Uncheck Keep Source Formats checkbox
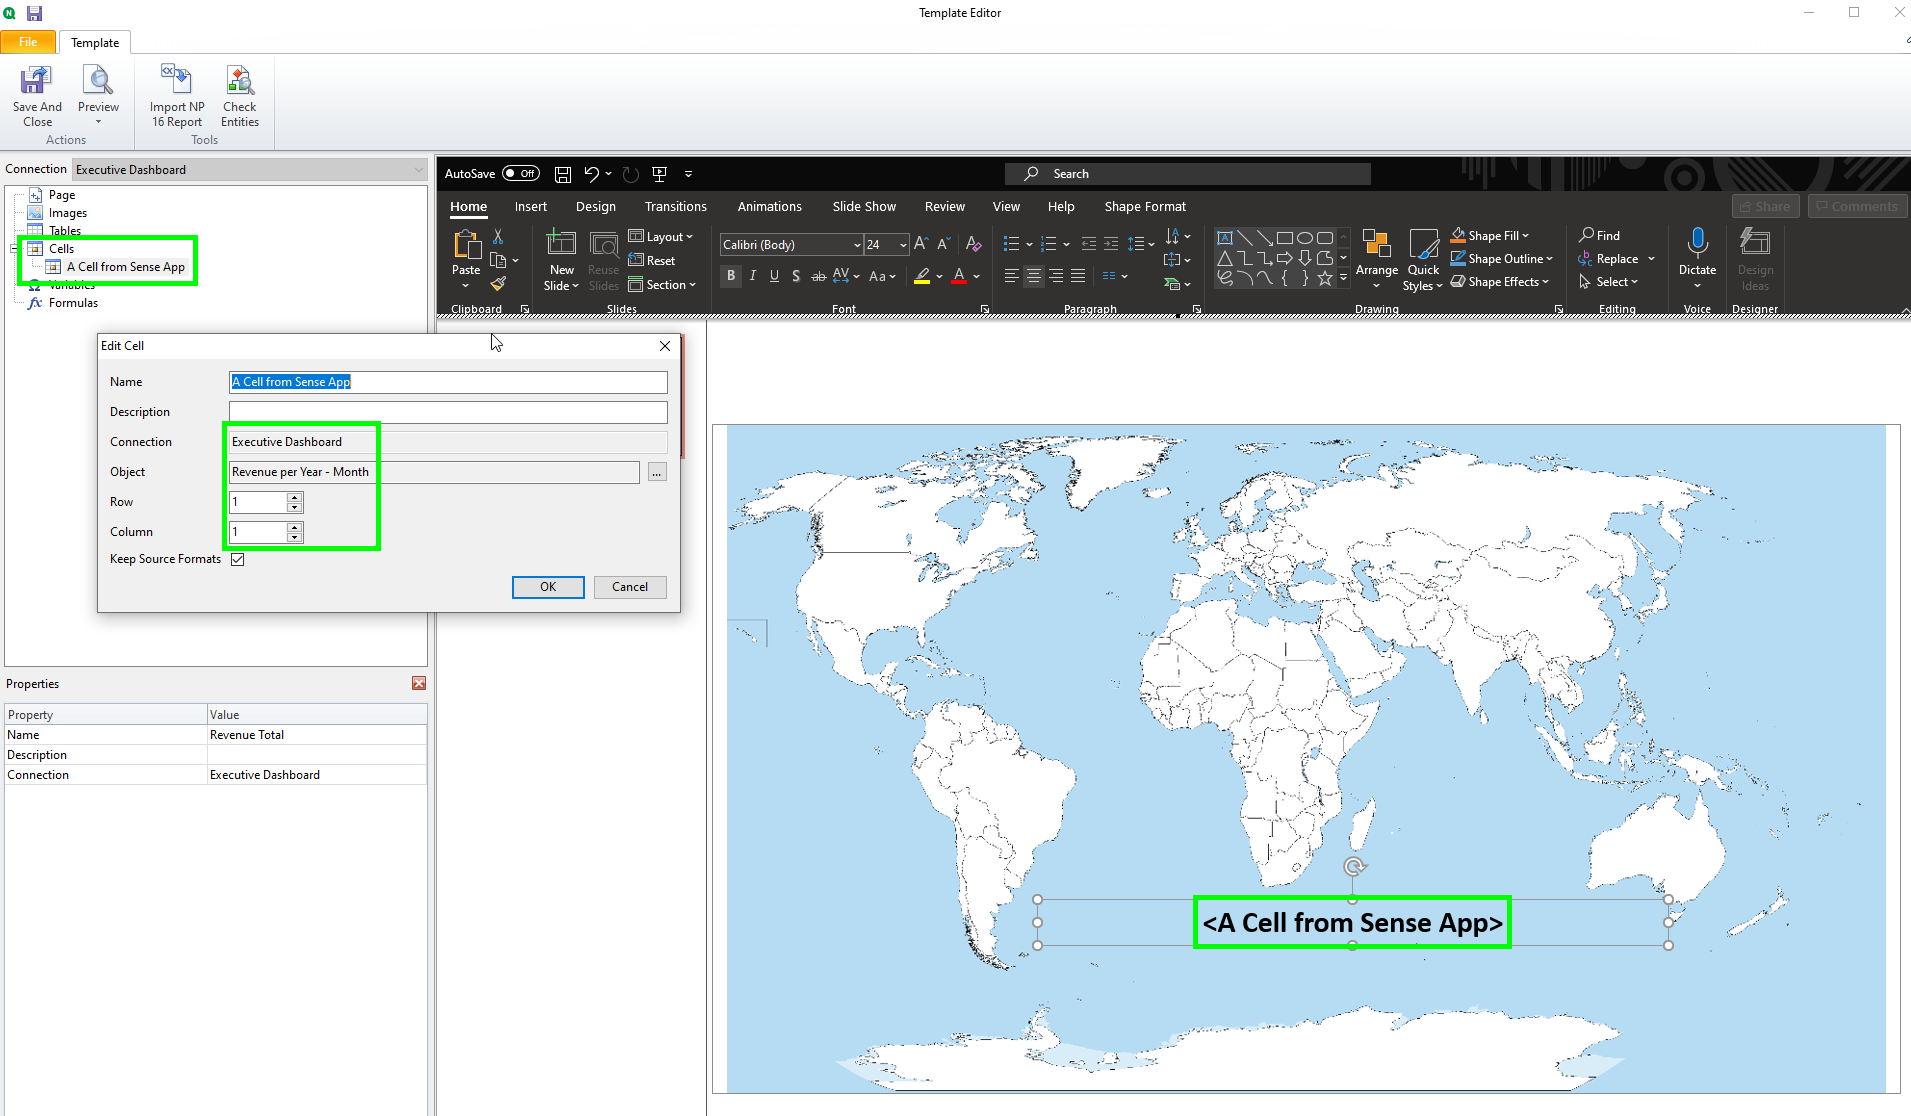The image size is (1911, 1116). 238,559
